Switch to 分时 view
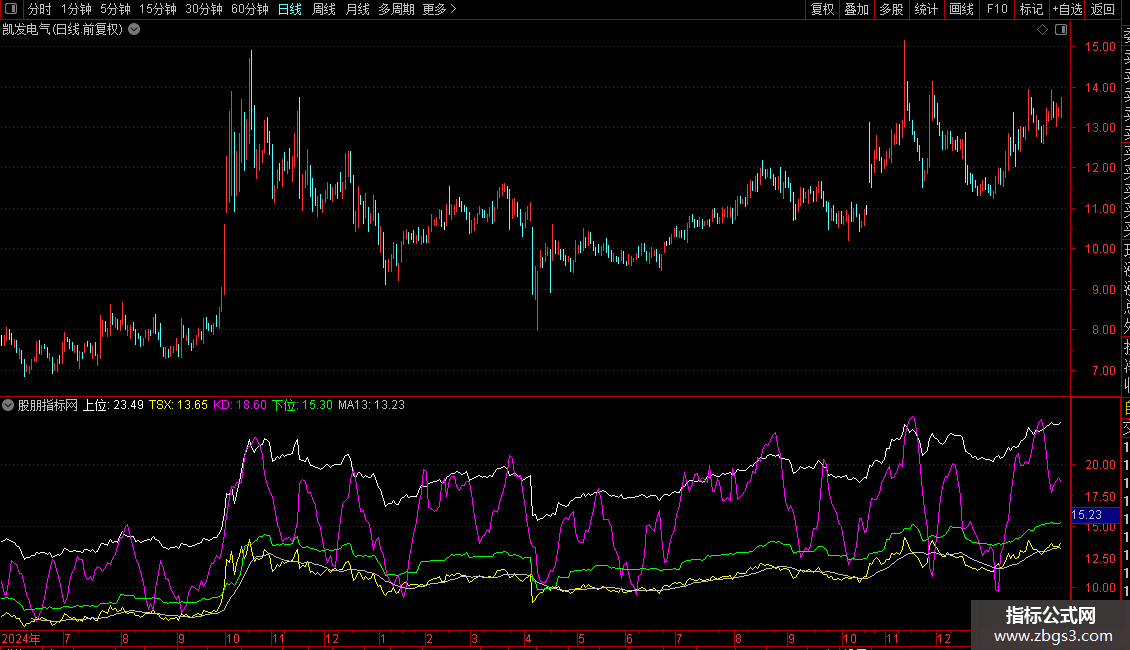Screen dimensions: 1130x650 click(x=40, y=9)
